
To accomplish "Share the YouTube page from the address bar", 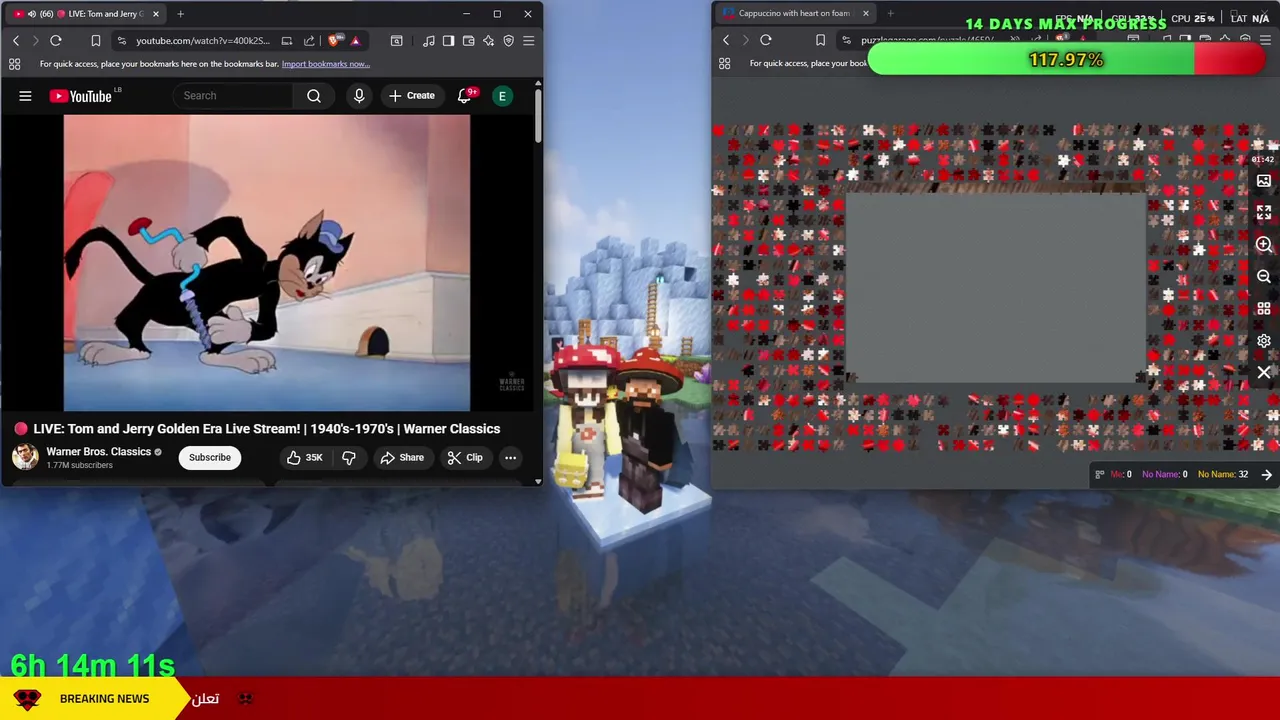I will pos(309,41).
